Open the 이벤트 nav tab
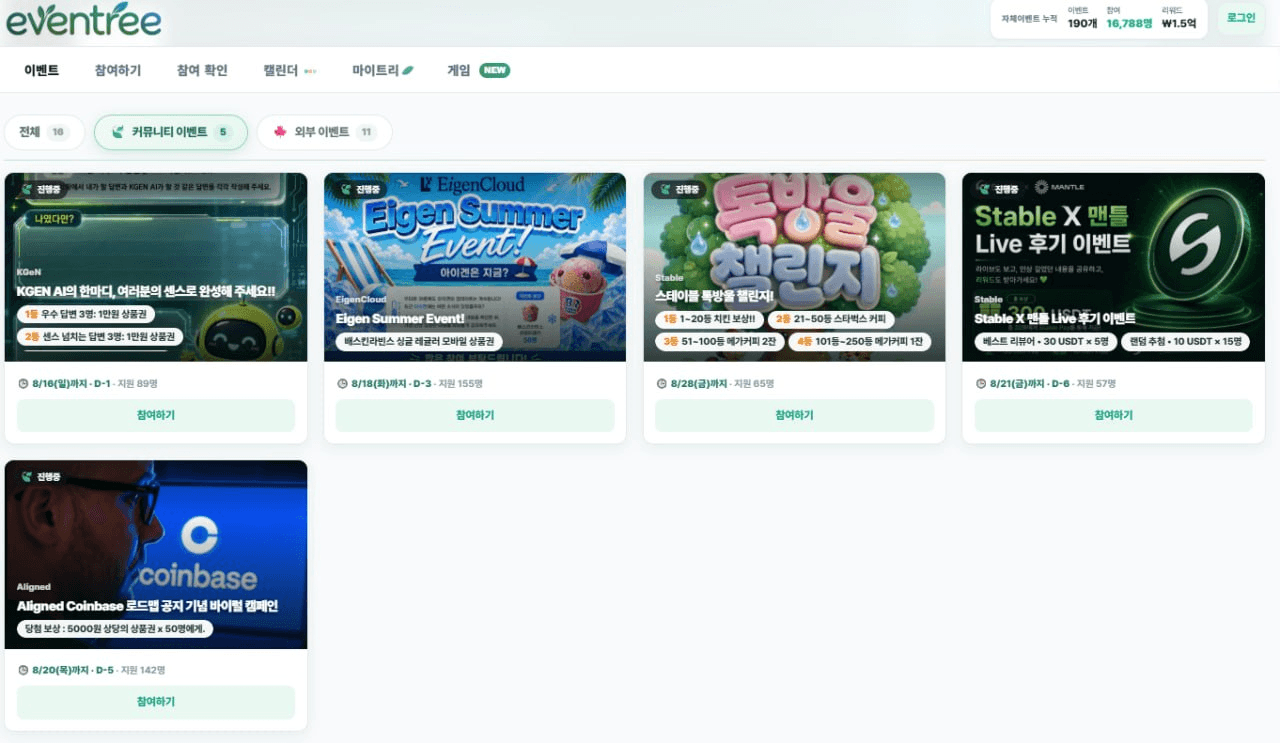Viewport: 1280px width, 743px height. pos(41,71)
